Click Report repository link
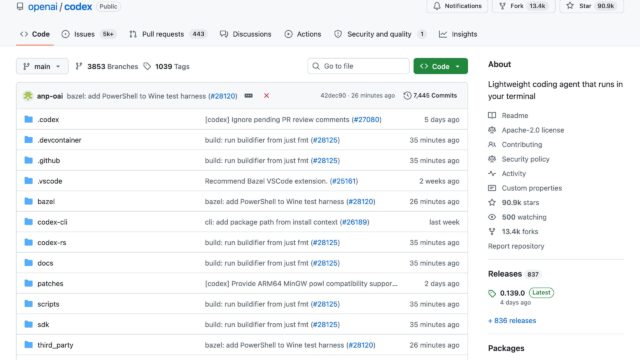The width and height of the screenshot is (640, 360). [516, 246]
